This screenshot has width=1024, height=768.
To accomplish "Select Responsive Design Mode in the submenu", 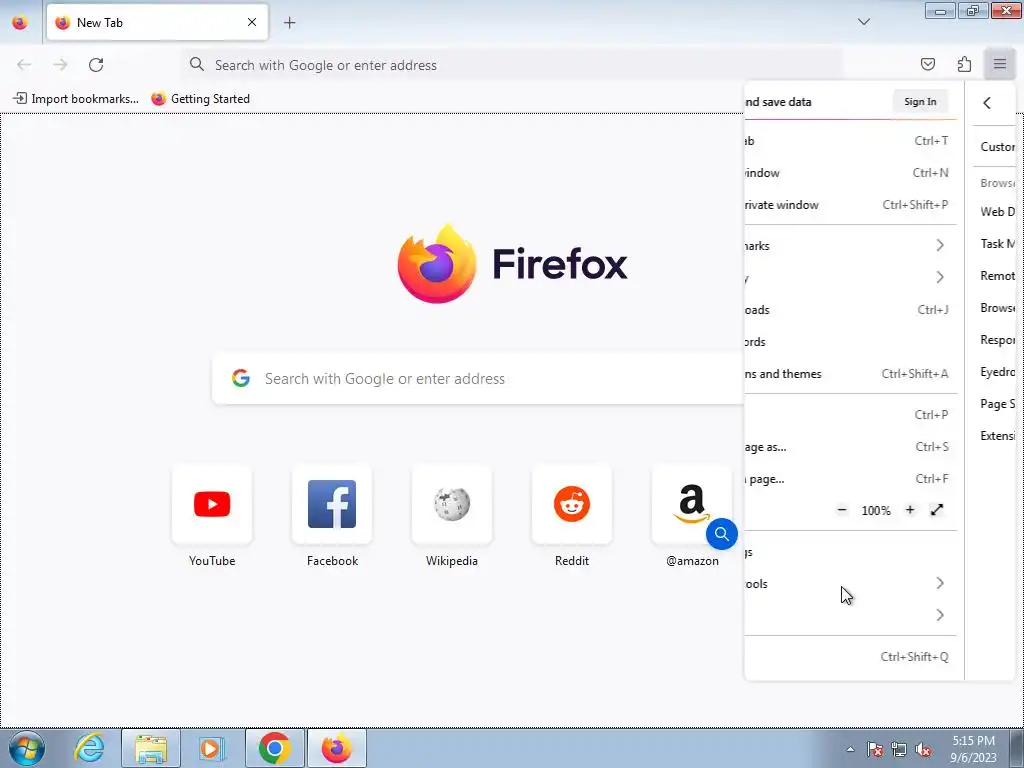I will pyautogui.click(x=995, y=340).
